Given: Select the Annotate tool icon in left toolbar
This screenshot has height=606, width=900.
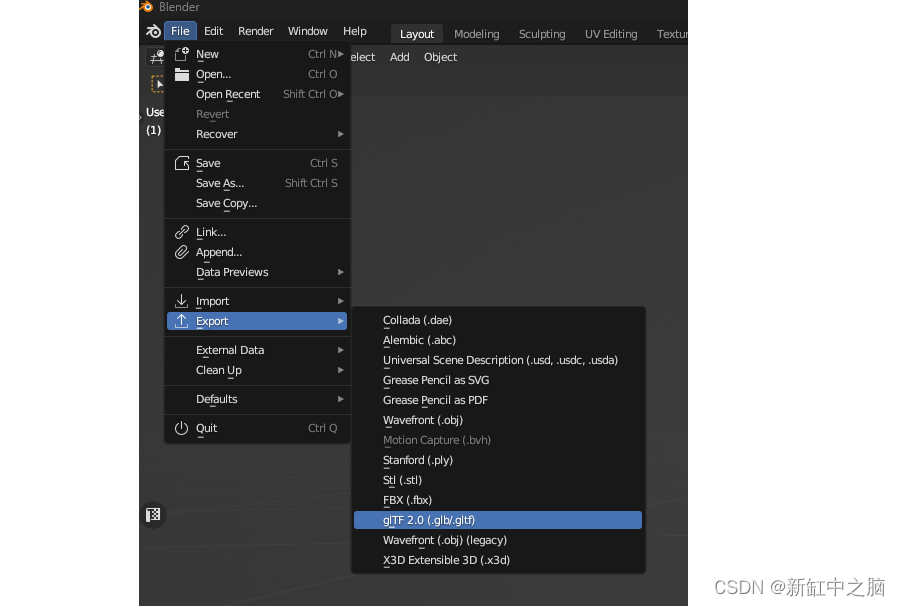Looking at the screenshot, I should (x=157, y=57).
